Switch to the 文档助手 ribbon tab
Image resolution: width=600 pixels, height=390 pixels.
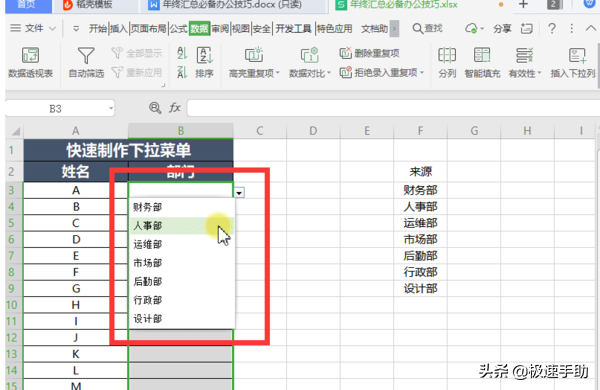click(x=375, y=28)
